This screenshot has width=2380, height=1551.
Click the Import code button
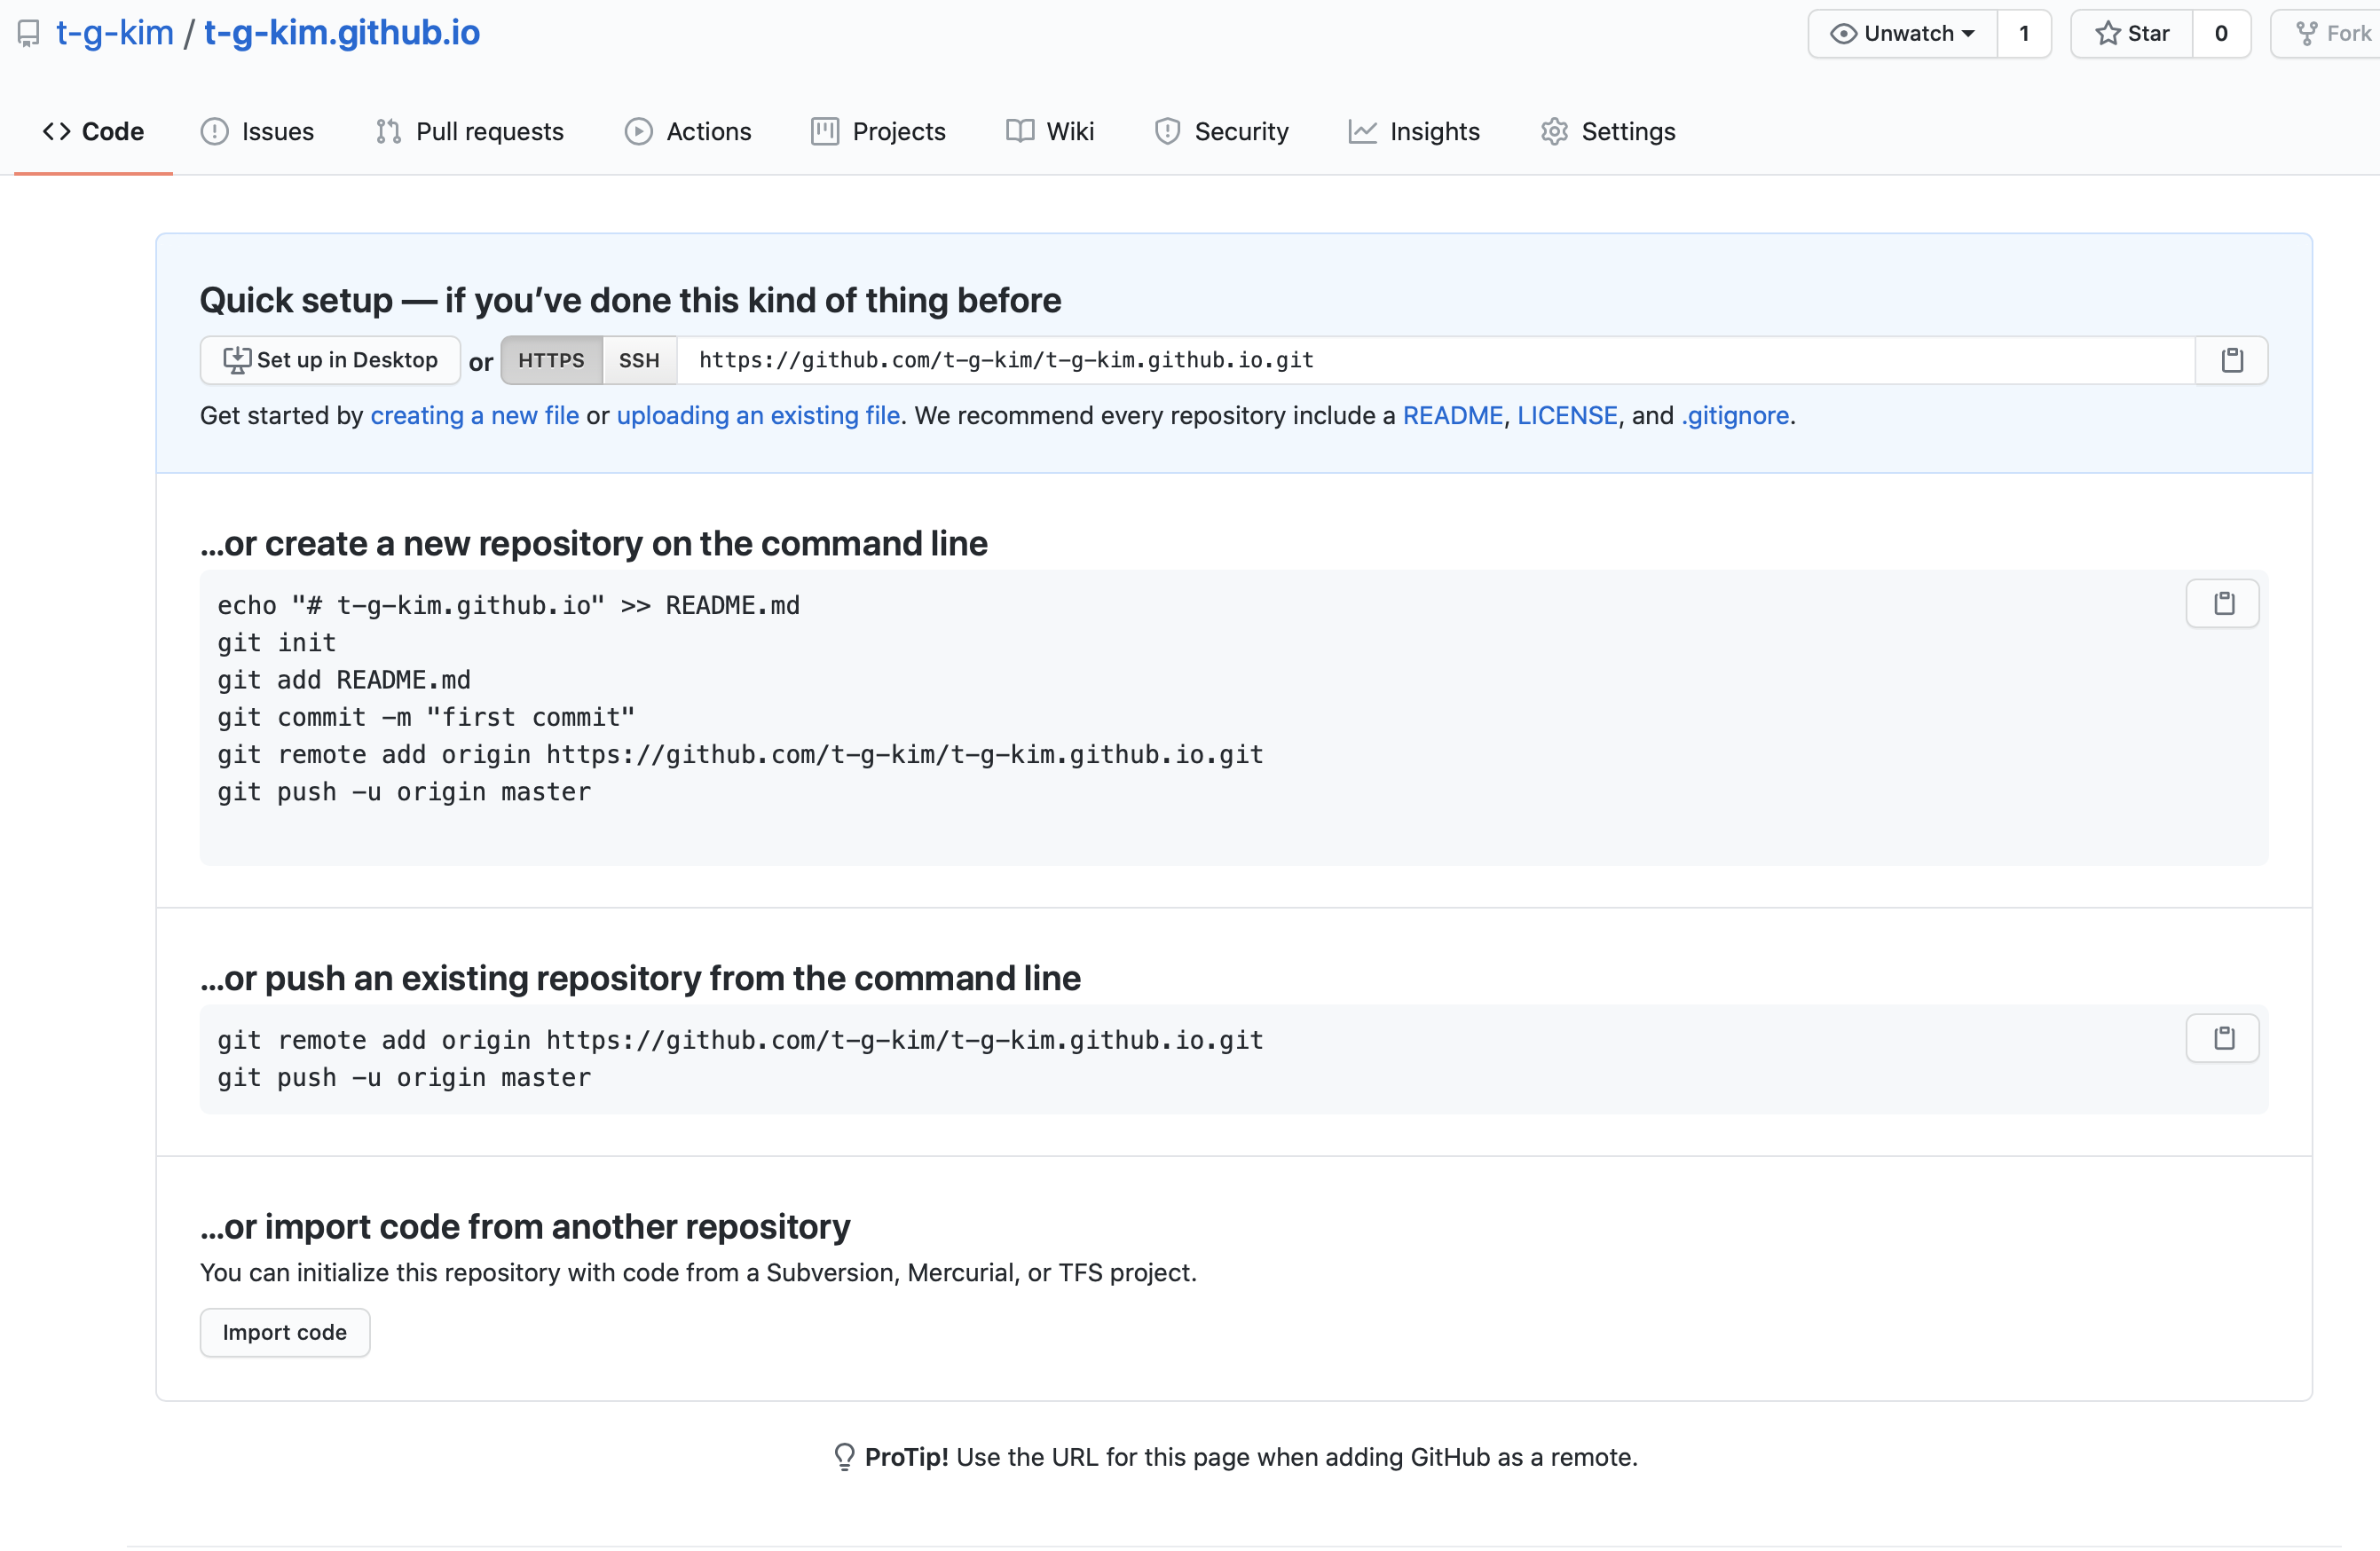coord(285,1332)
